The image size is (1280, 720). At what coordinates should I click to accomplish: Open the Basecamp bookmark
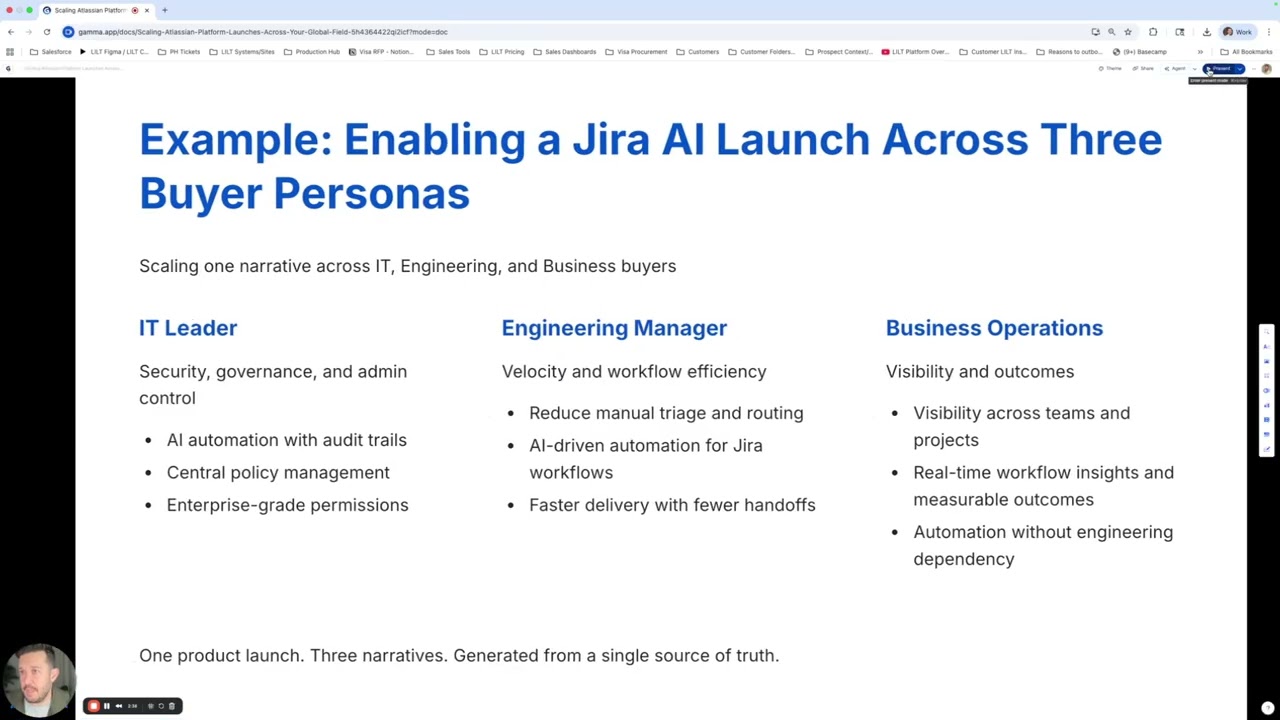pos(1140,52)
